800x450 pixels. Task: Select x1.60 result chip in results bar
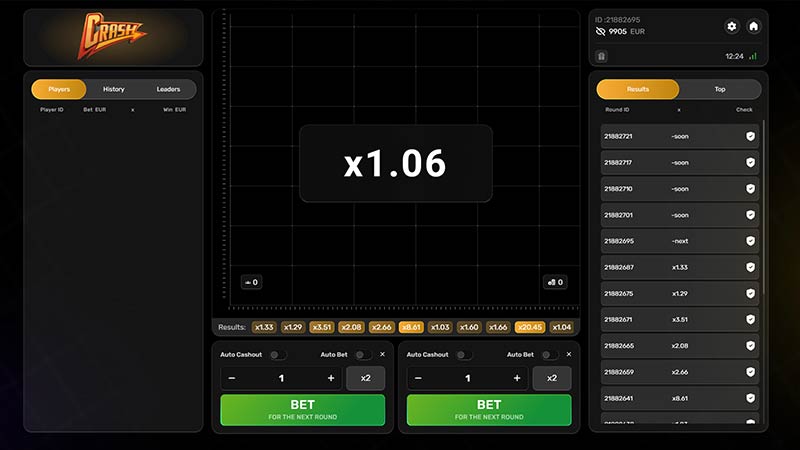(469, 327)
